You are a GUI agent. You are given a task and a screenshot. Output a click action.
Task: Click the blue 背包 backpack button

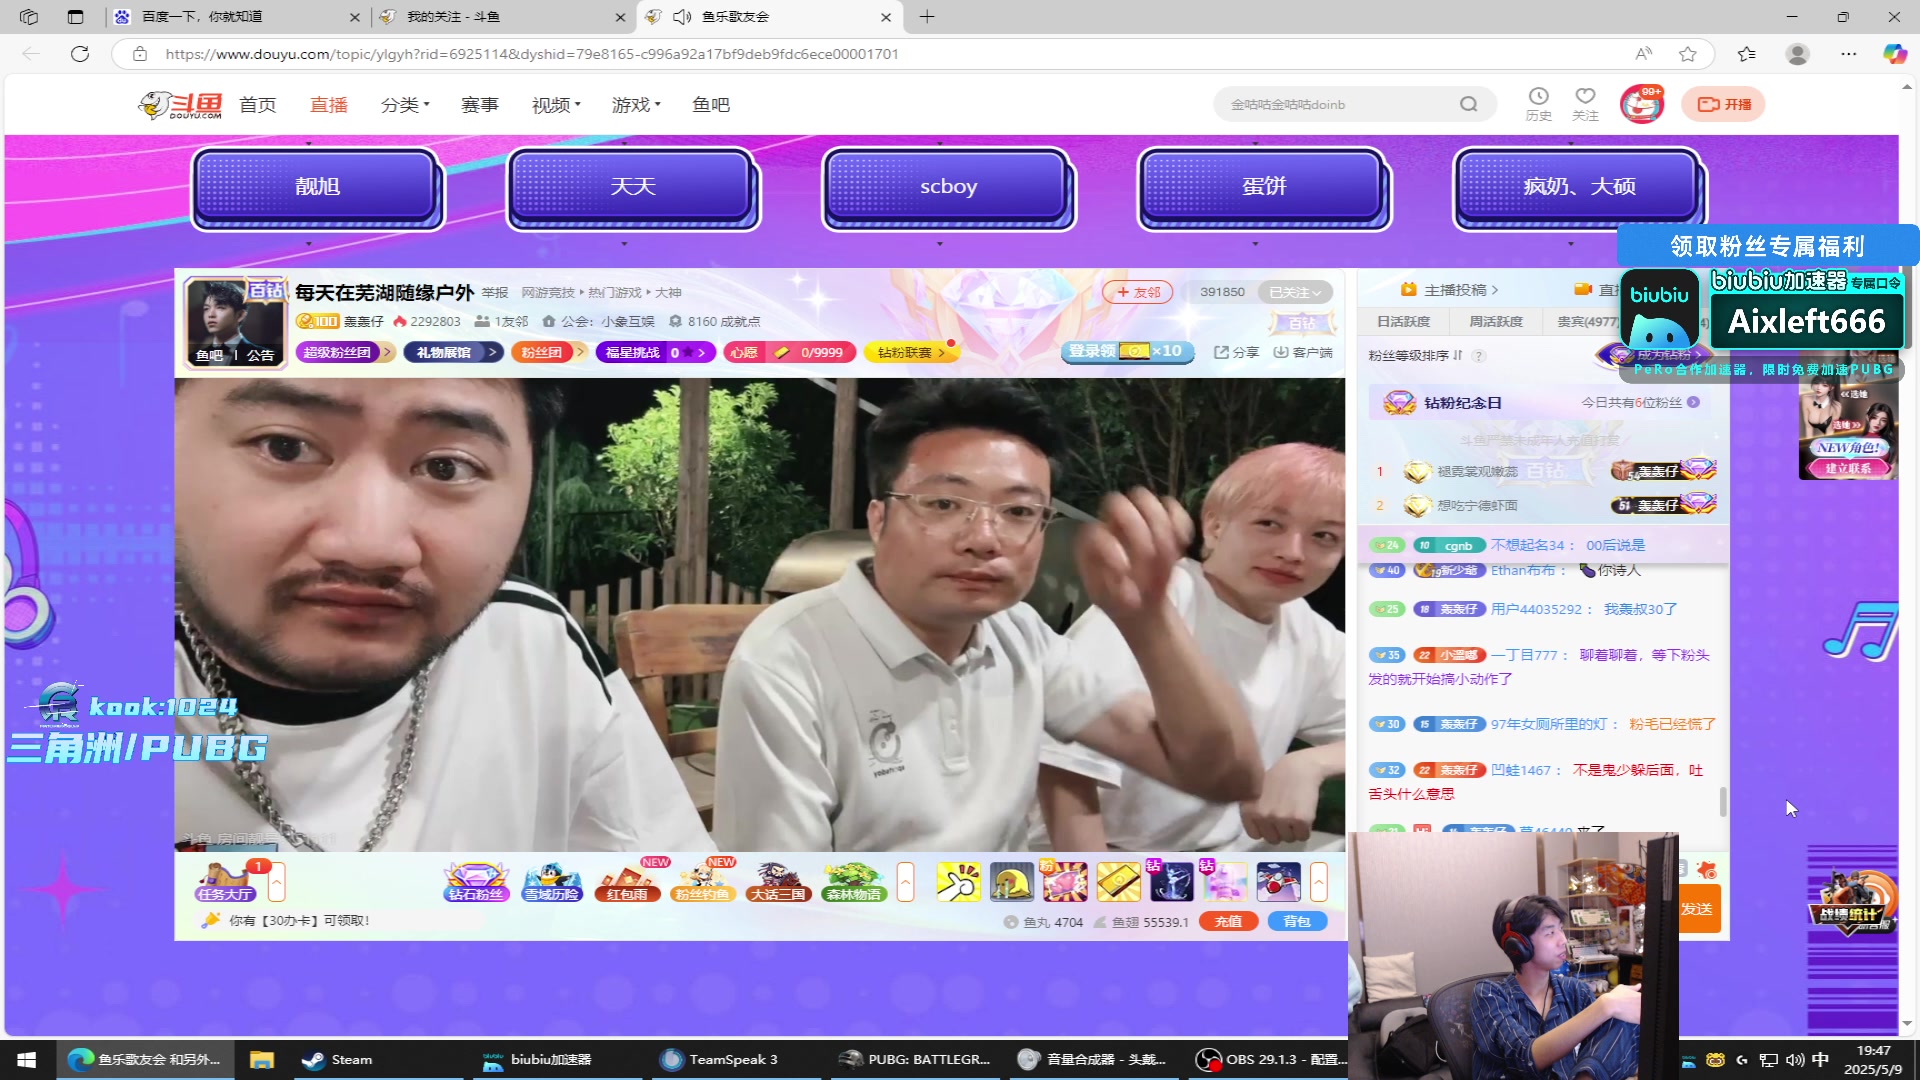tap(1297, 922)
